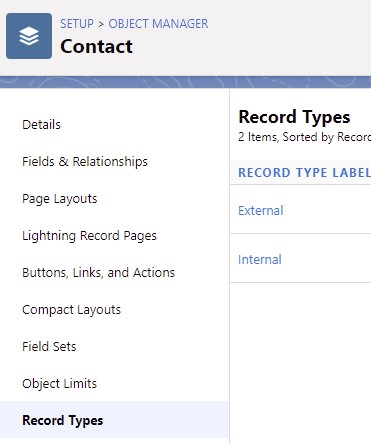
Task: Show Object Limits
Action: [x=60, y=384]
